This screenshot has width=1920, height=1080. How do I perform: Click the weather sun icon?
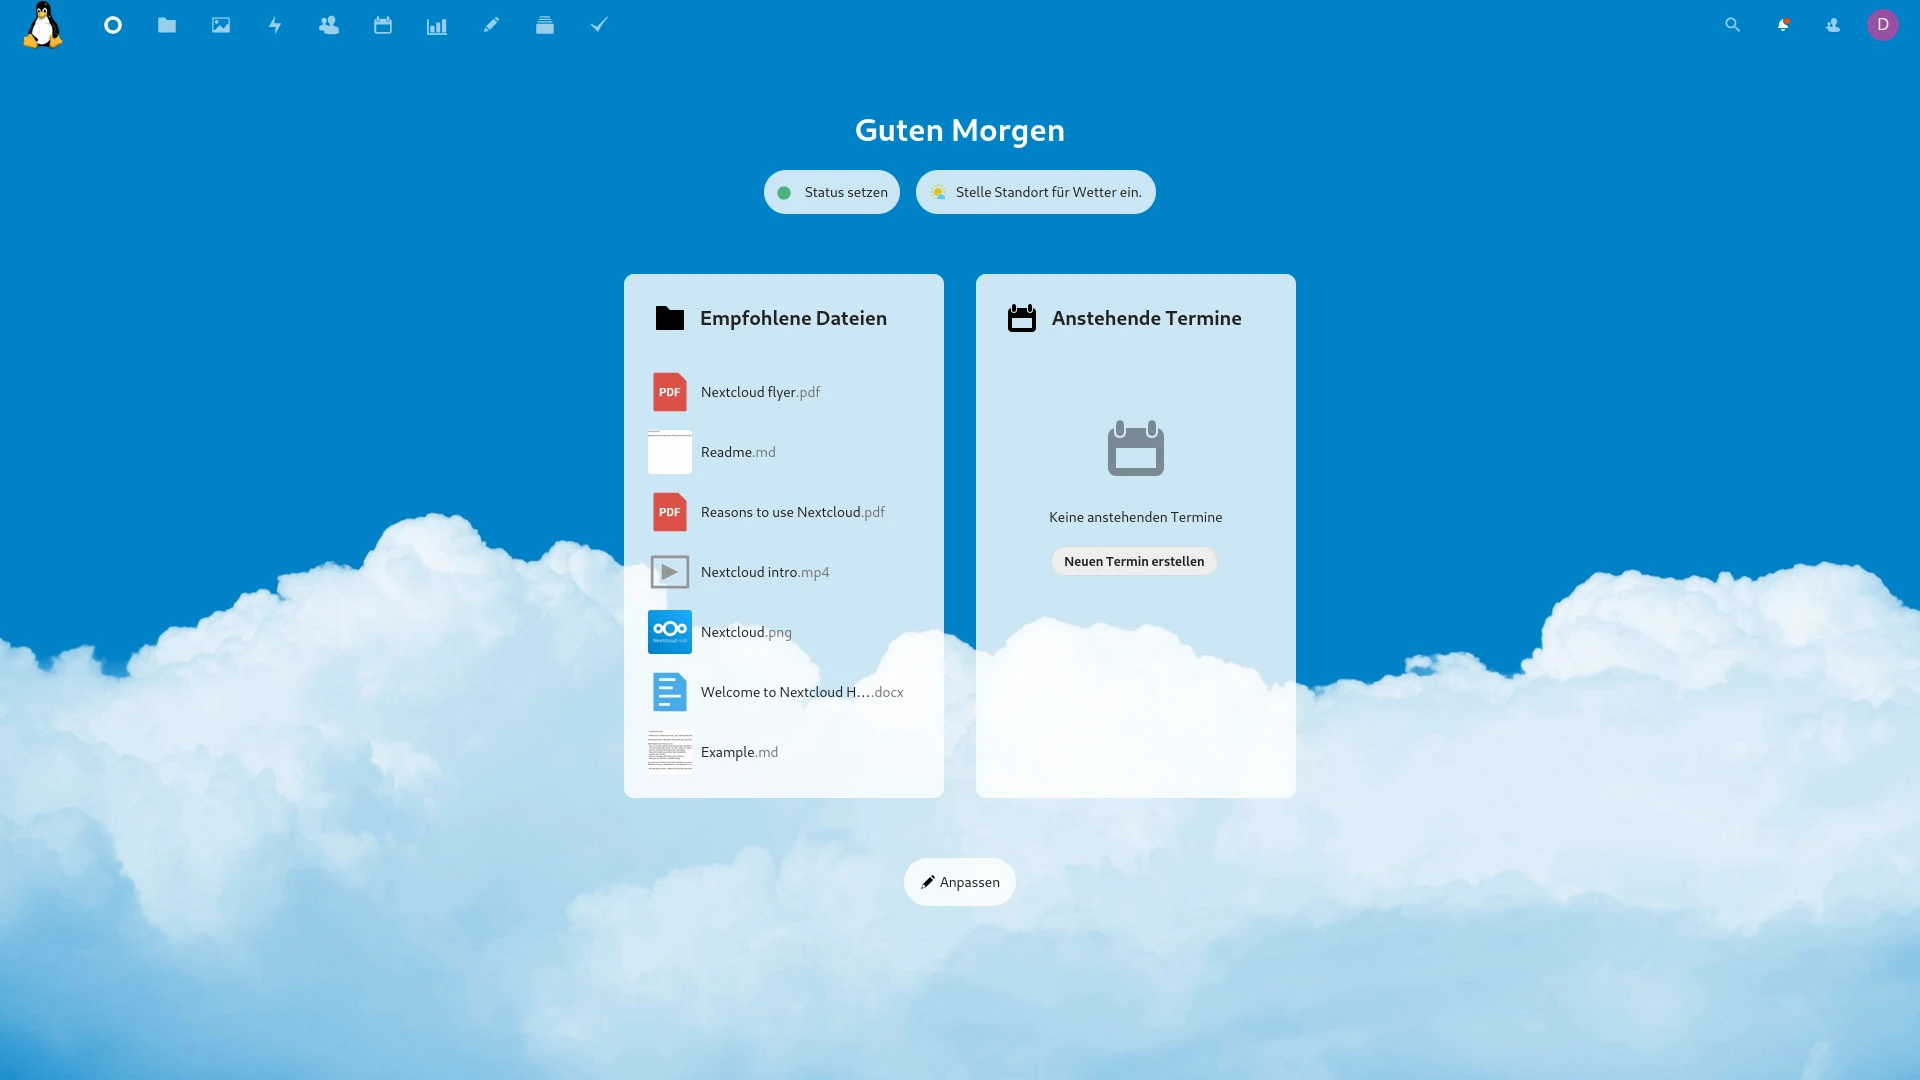click(938, 192)
